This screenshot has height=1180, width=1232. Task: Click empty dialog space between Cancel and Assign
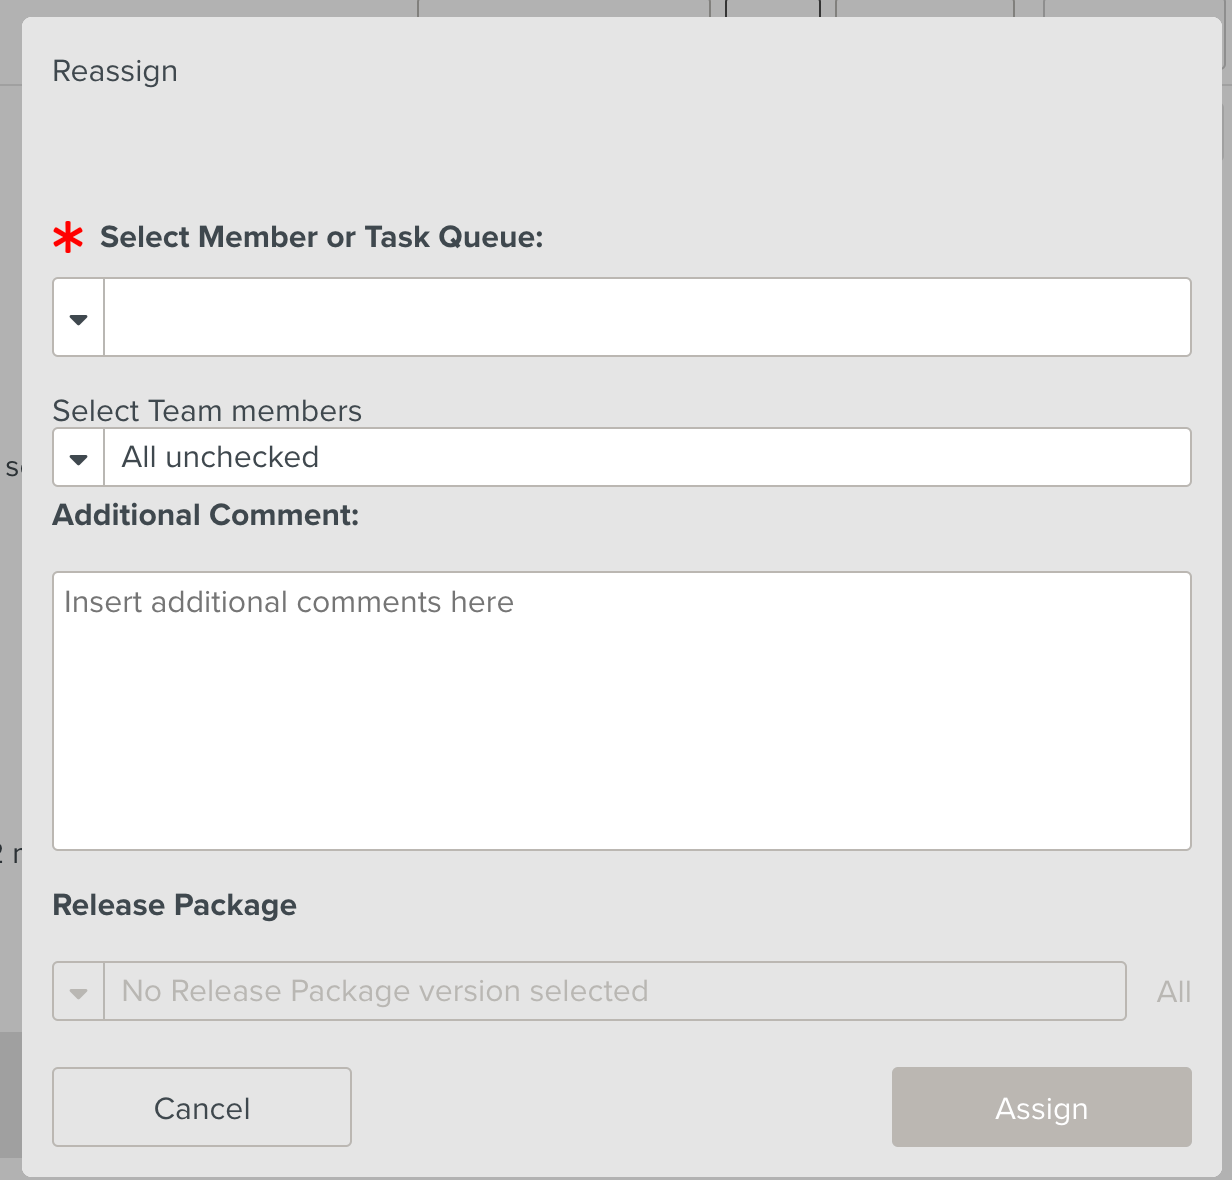click(x=620, y=1108)
